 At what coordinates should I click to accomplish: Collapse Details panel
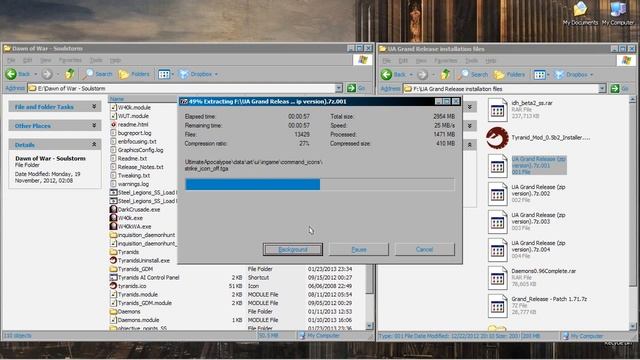click(x=94, y=144)
